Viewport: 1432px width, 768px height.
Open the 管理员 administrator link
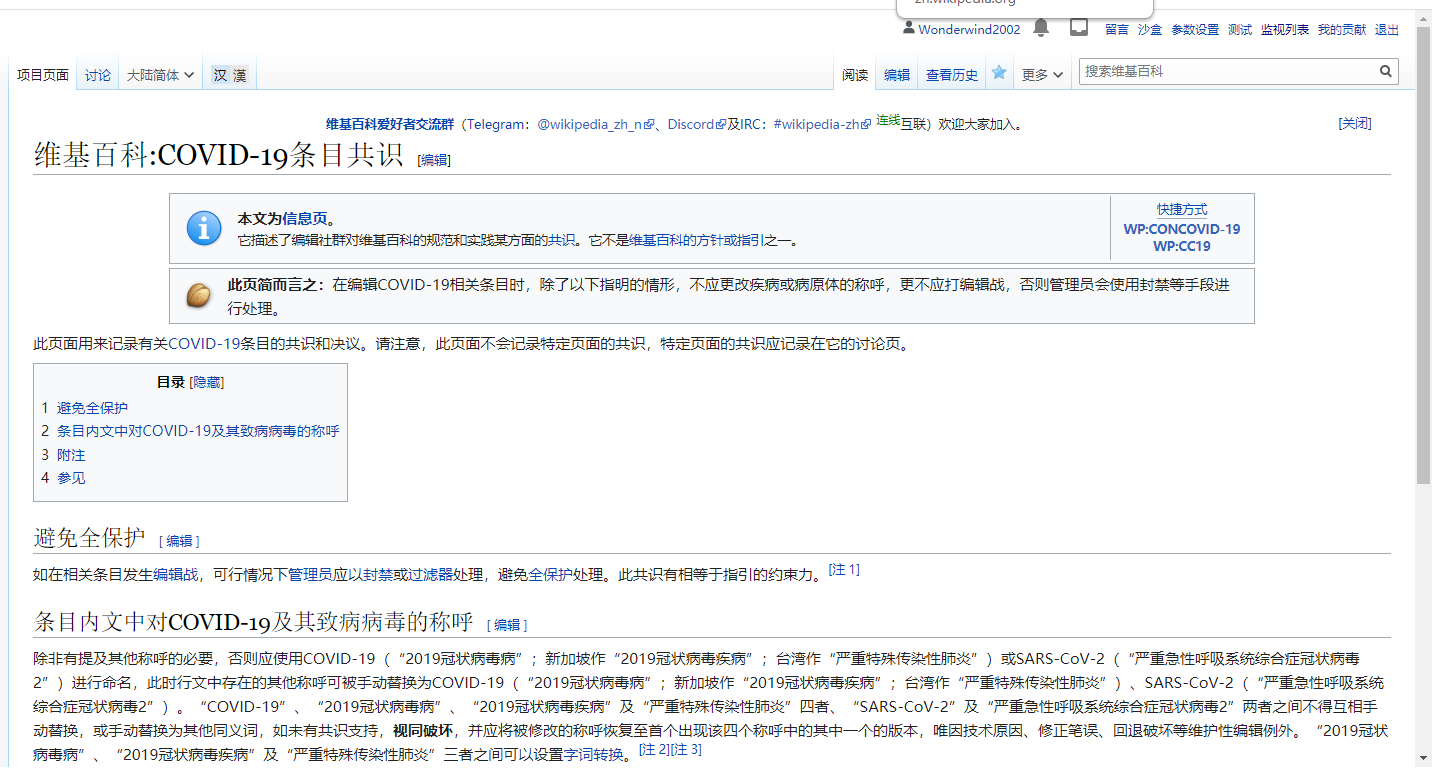click(311, 575)
